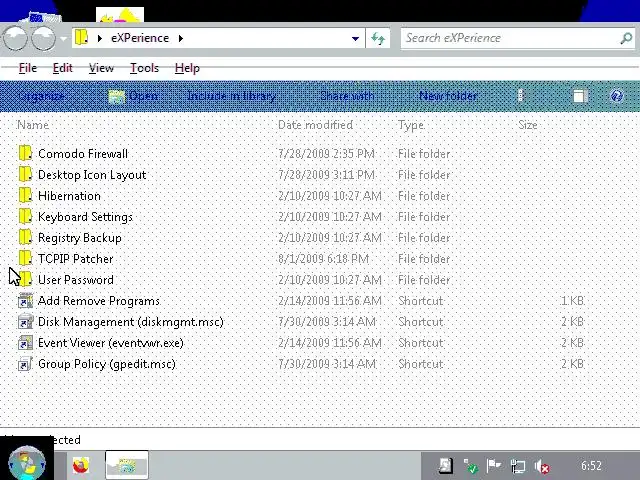Open the Tools menu
This screenshot has height=480, width=640.
click(144, 68)
